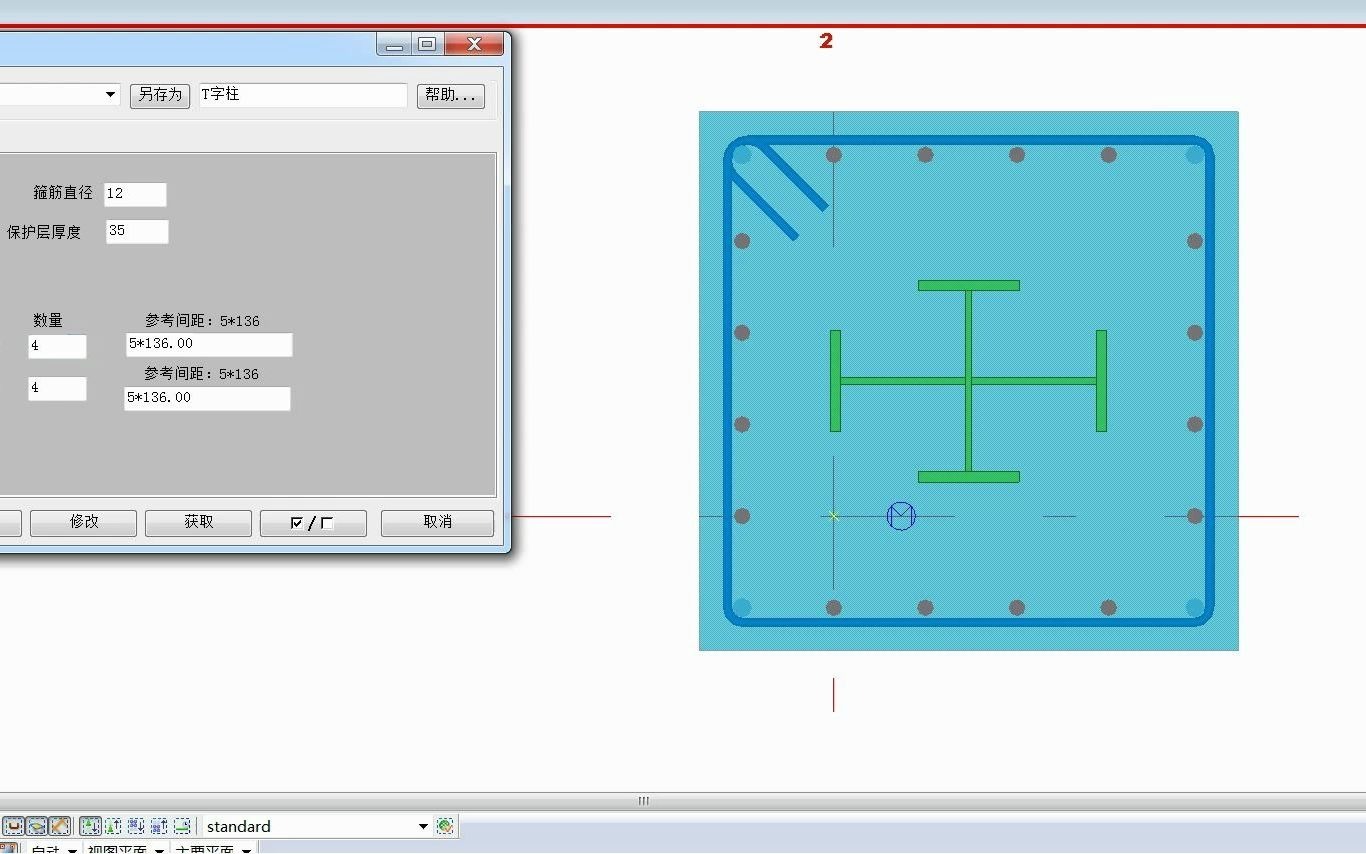Click the second selection filter icon with up arrow
1366x854 pixels.
click(113, 826)
